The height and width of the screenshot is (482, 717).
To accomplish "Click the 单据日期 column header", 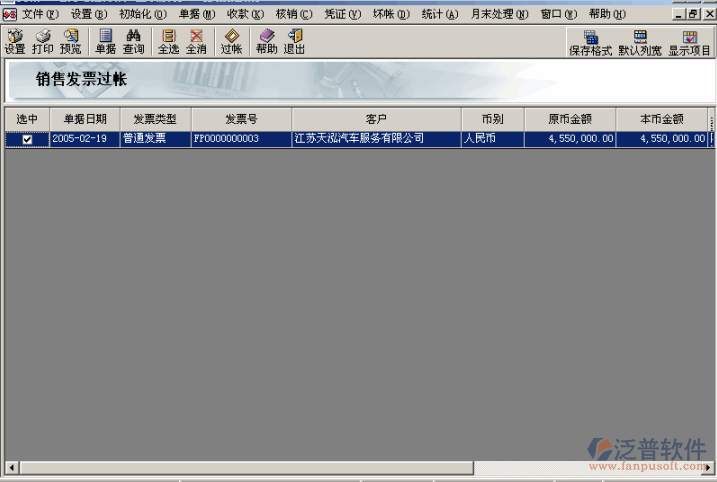I will click(x=85, y=119).
